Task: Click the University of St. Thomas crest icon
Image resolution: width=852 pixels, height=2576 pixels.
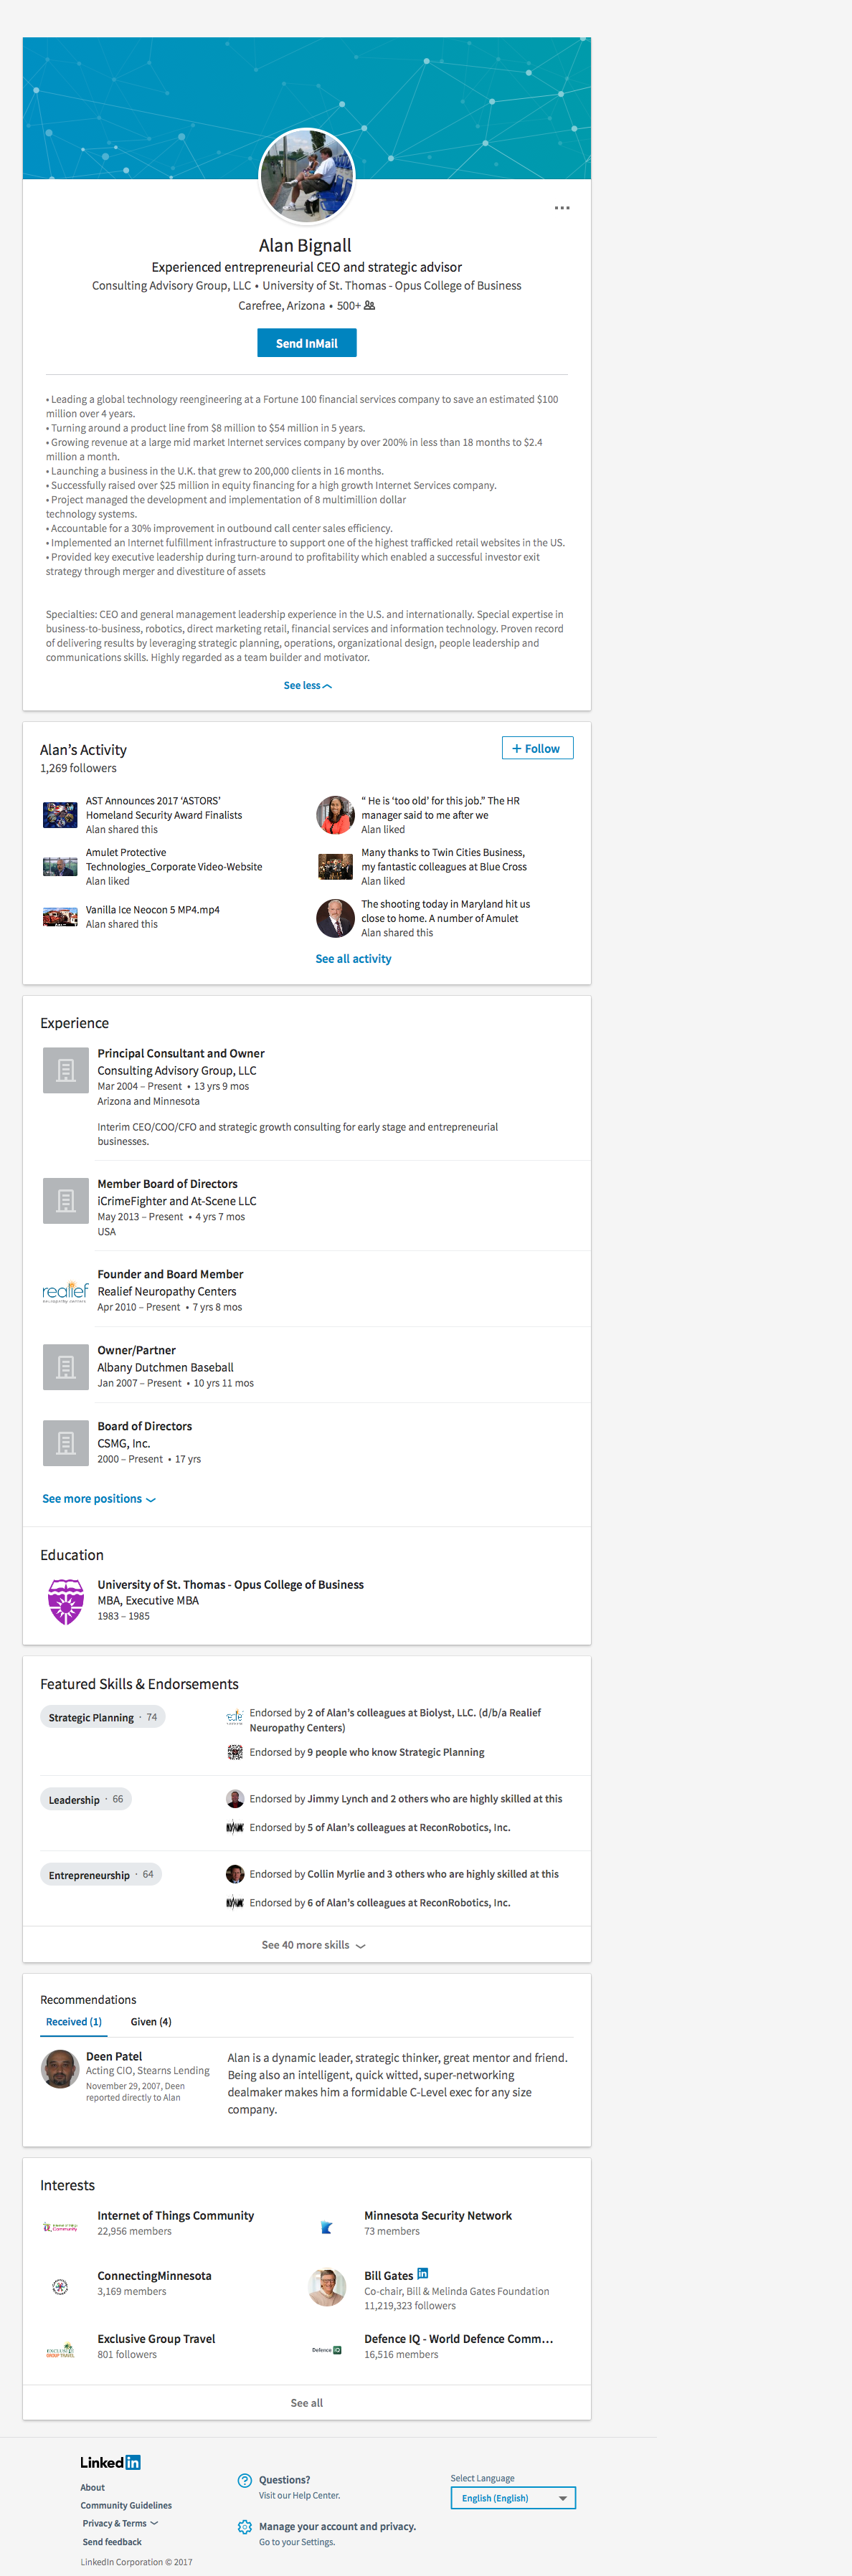Action: 65,1601
